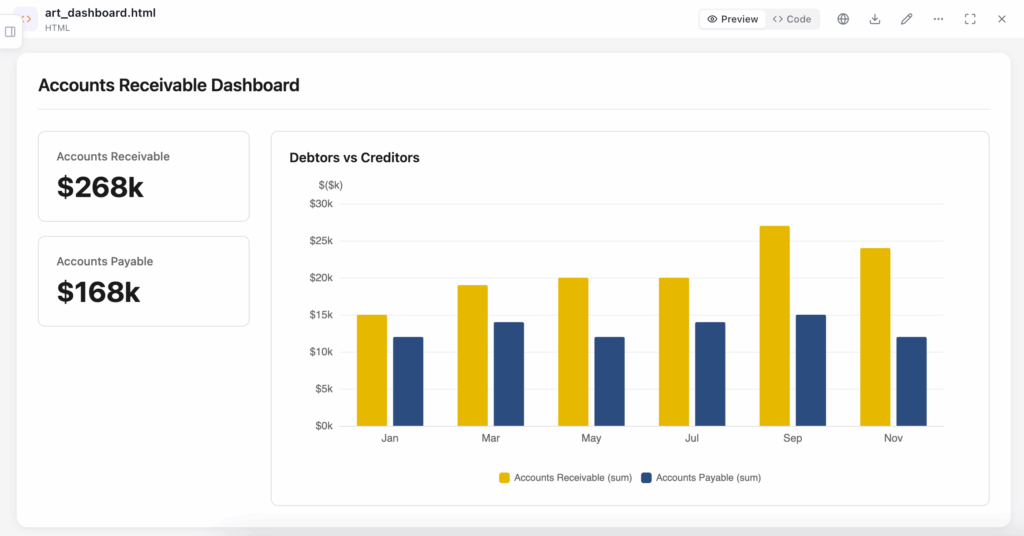Click the Accounts Receivable Dashboard heading
Viewport: 1024px width, 536px height.
pos(168,86)
